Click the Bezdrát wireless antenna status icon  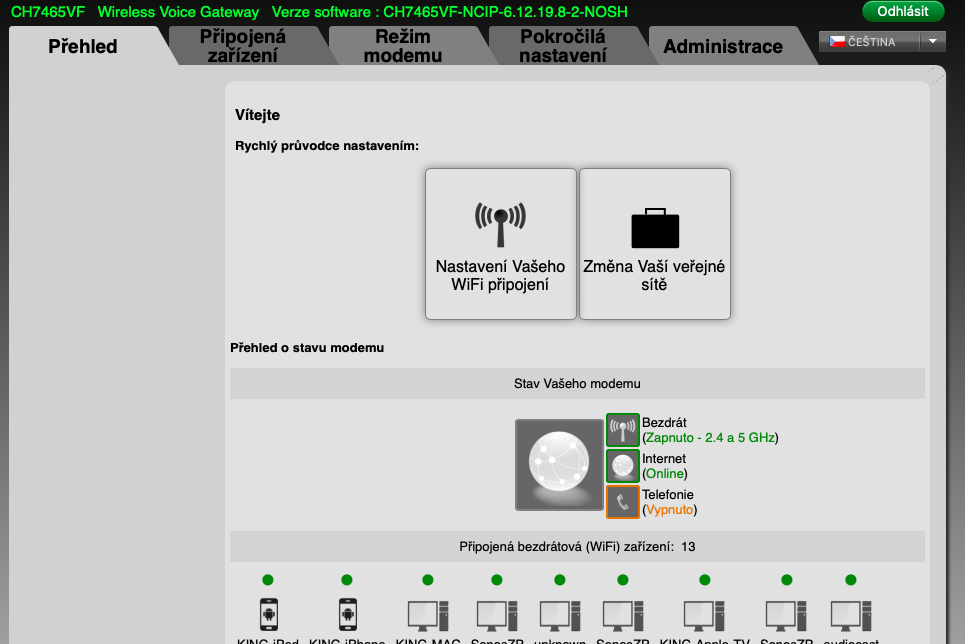622,430
